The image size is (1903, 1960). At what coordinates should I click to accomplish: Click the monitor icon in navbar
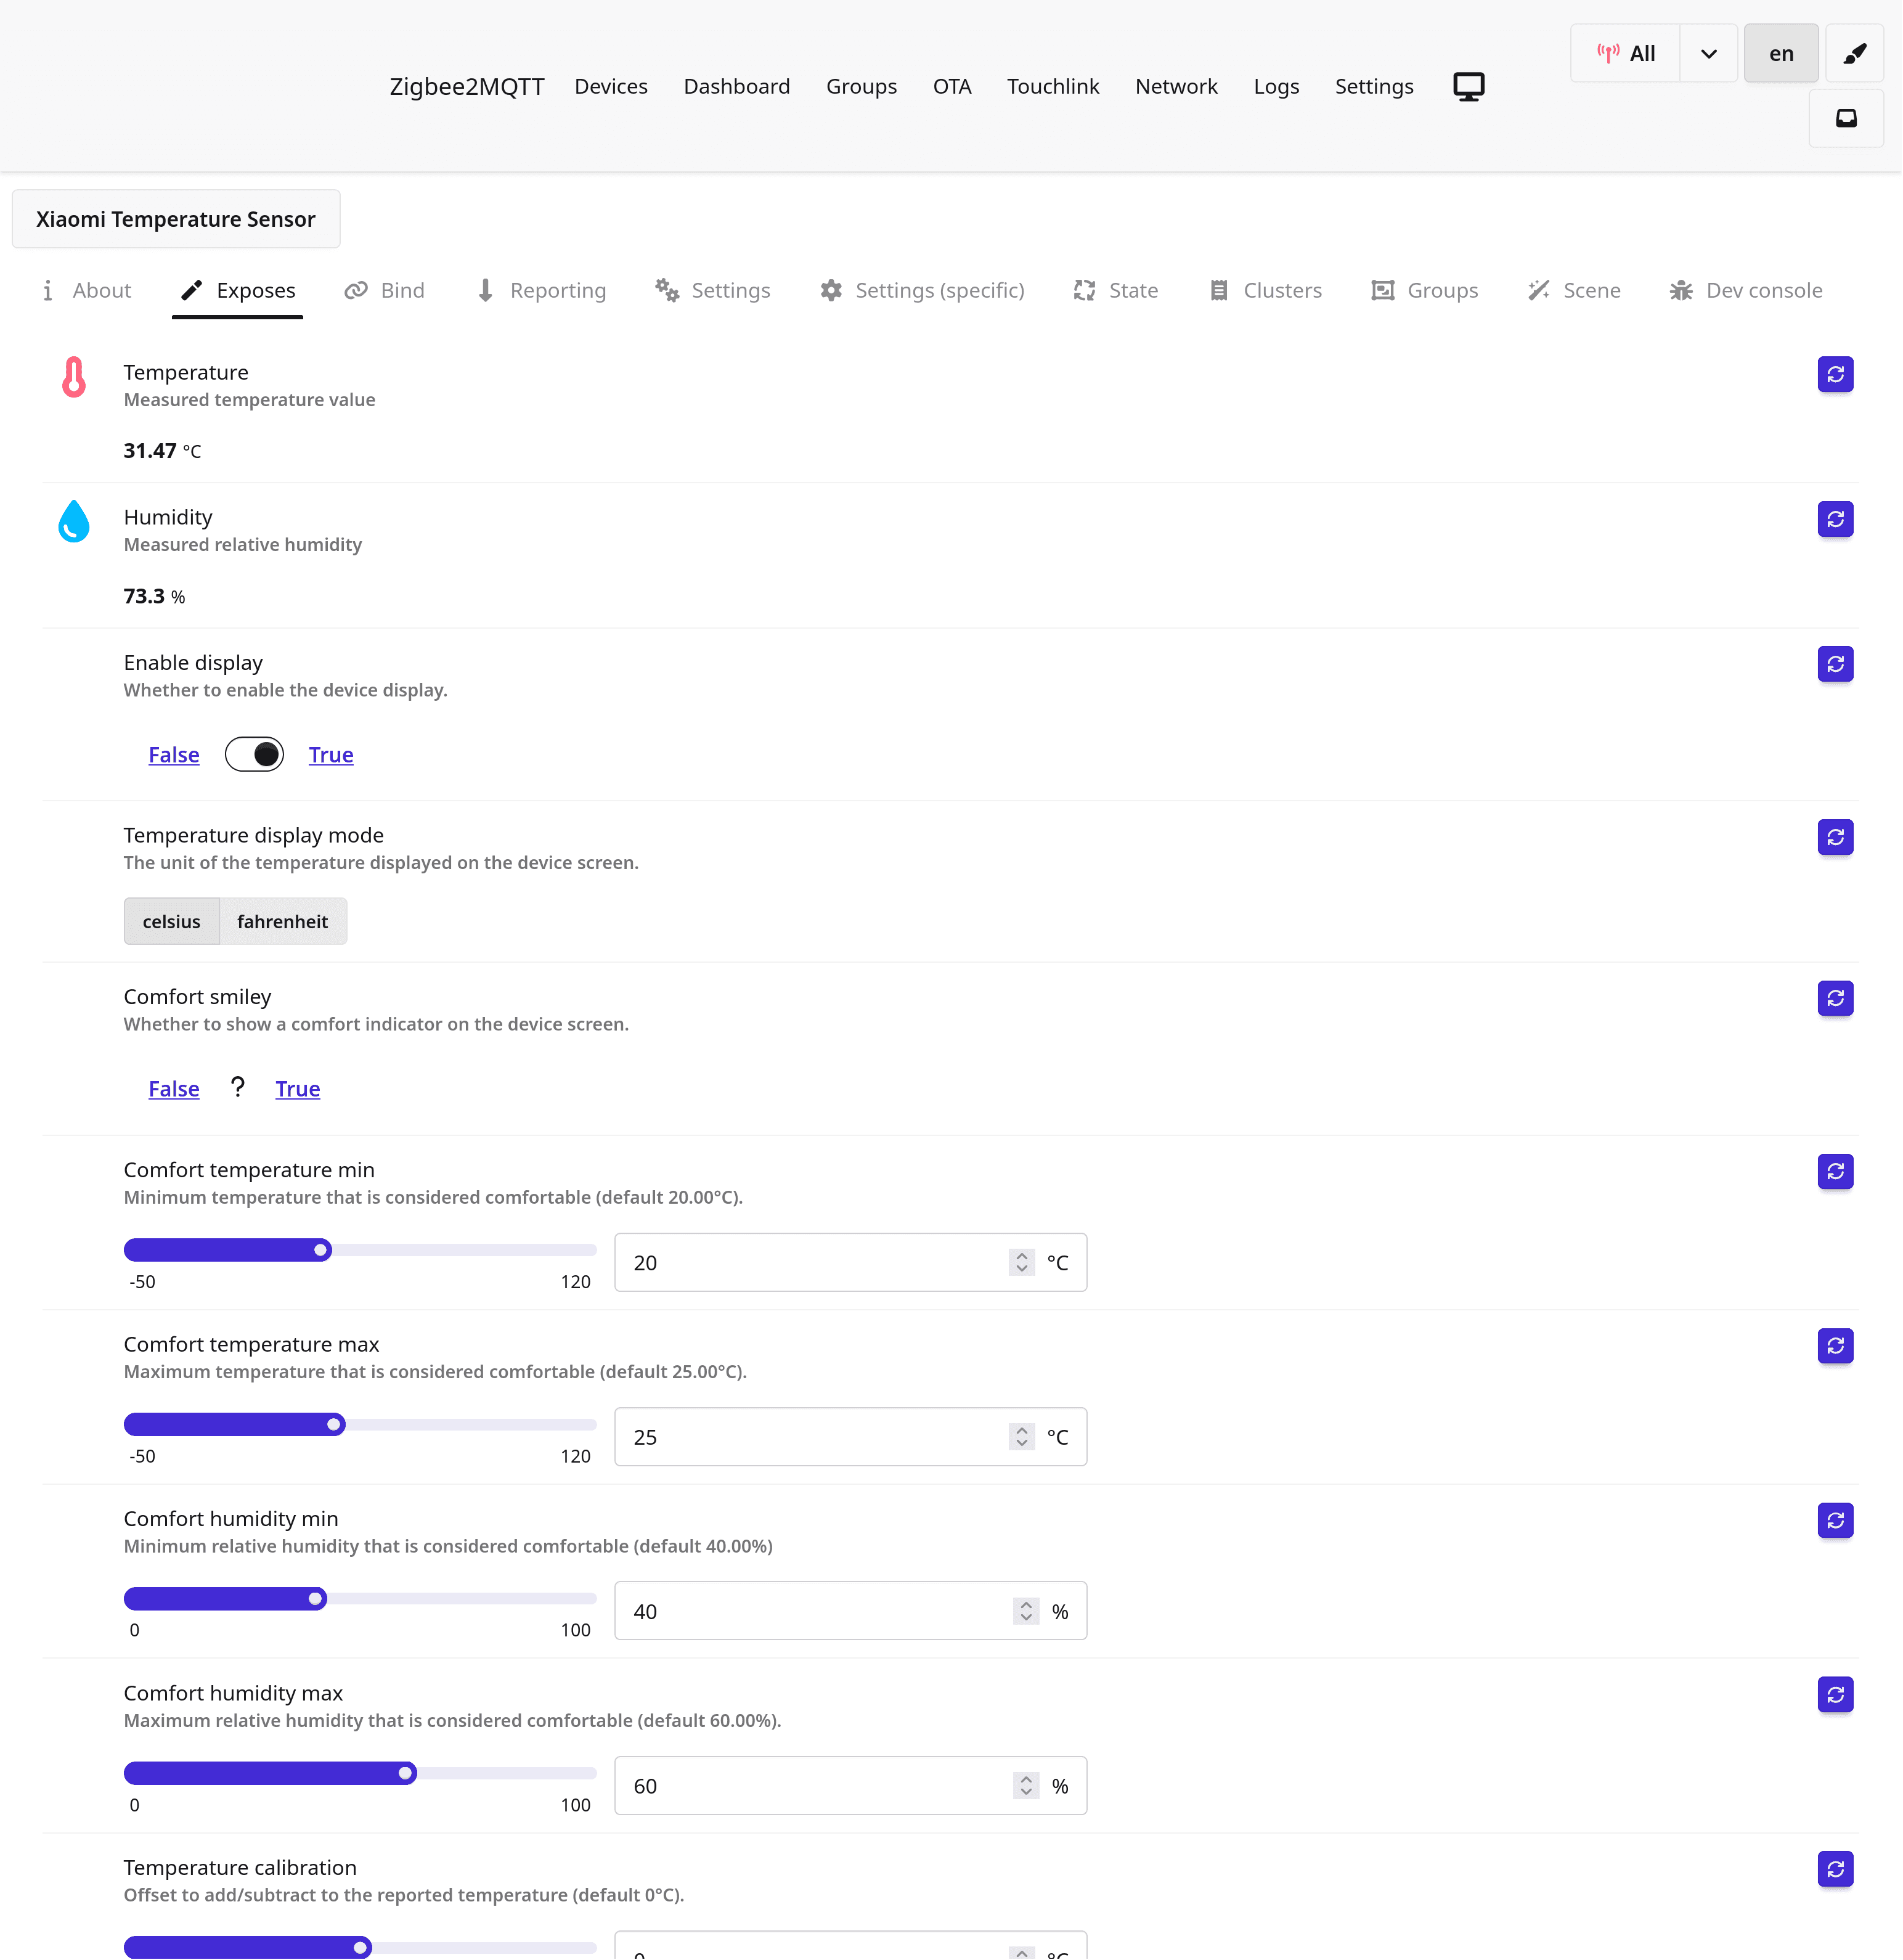point(1468,87)
